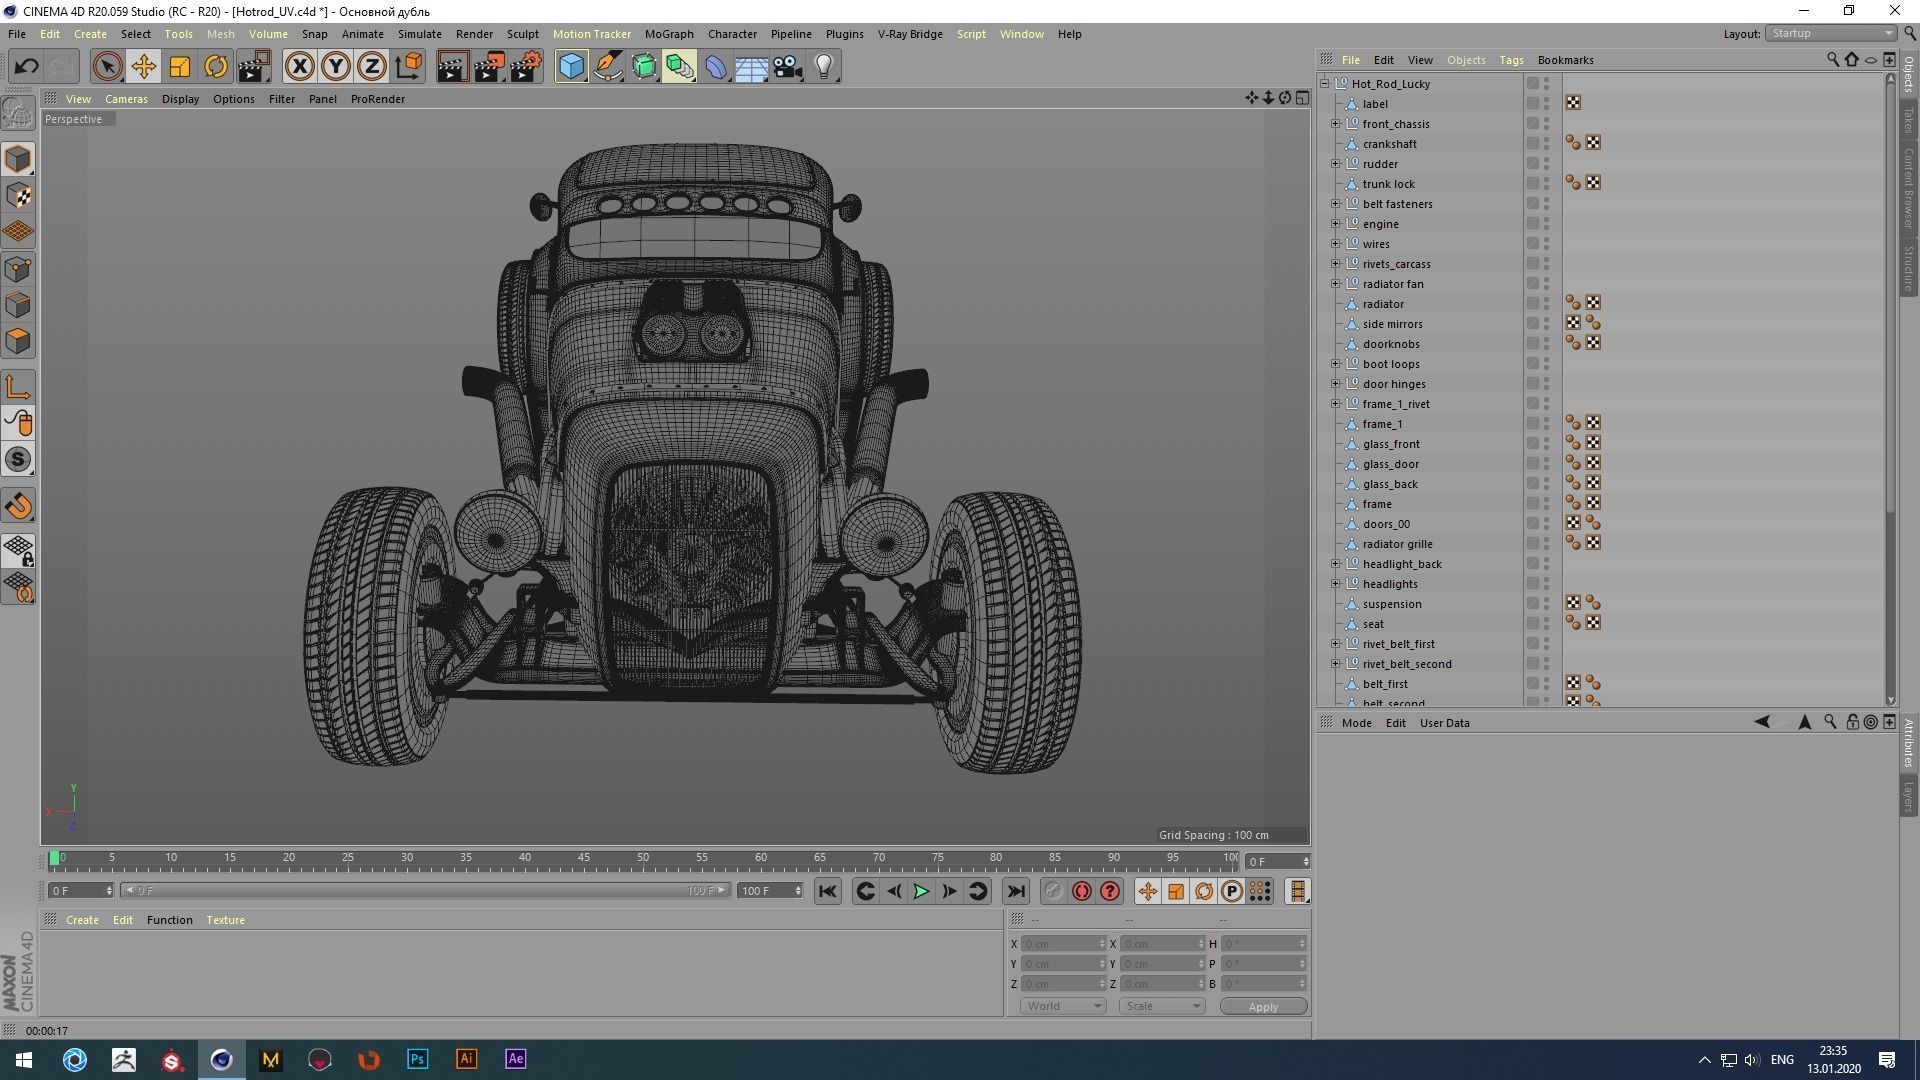Toggle layer box for seat object
The height and width of the screenshot is (1080, 1920).
point(1532,624)
